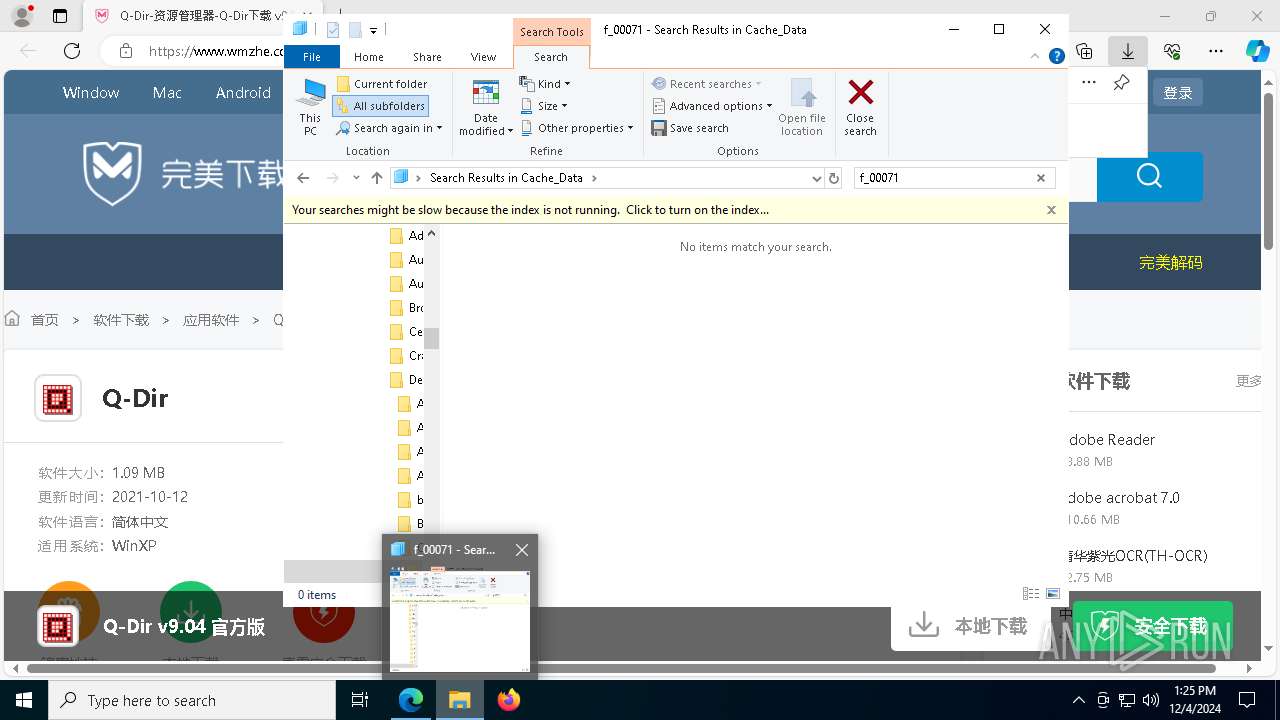Open Edge settings and more menu
Screen dimensions: 1280x720
click(x=1216, y=50)
